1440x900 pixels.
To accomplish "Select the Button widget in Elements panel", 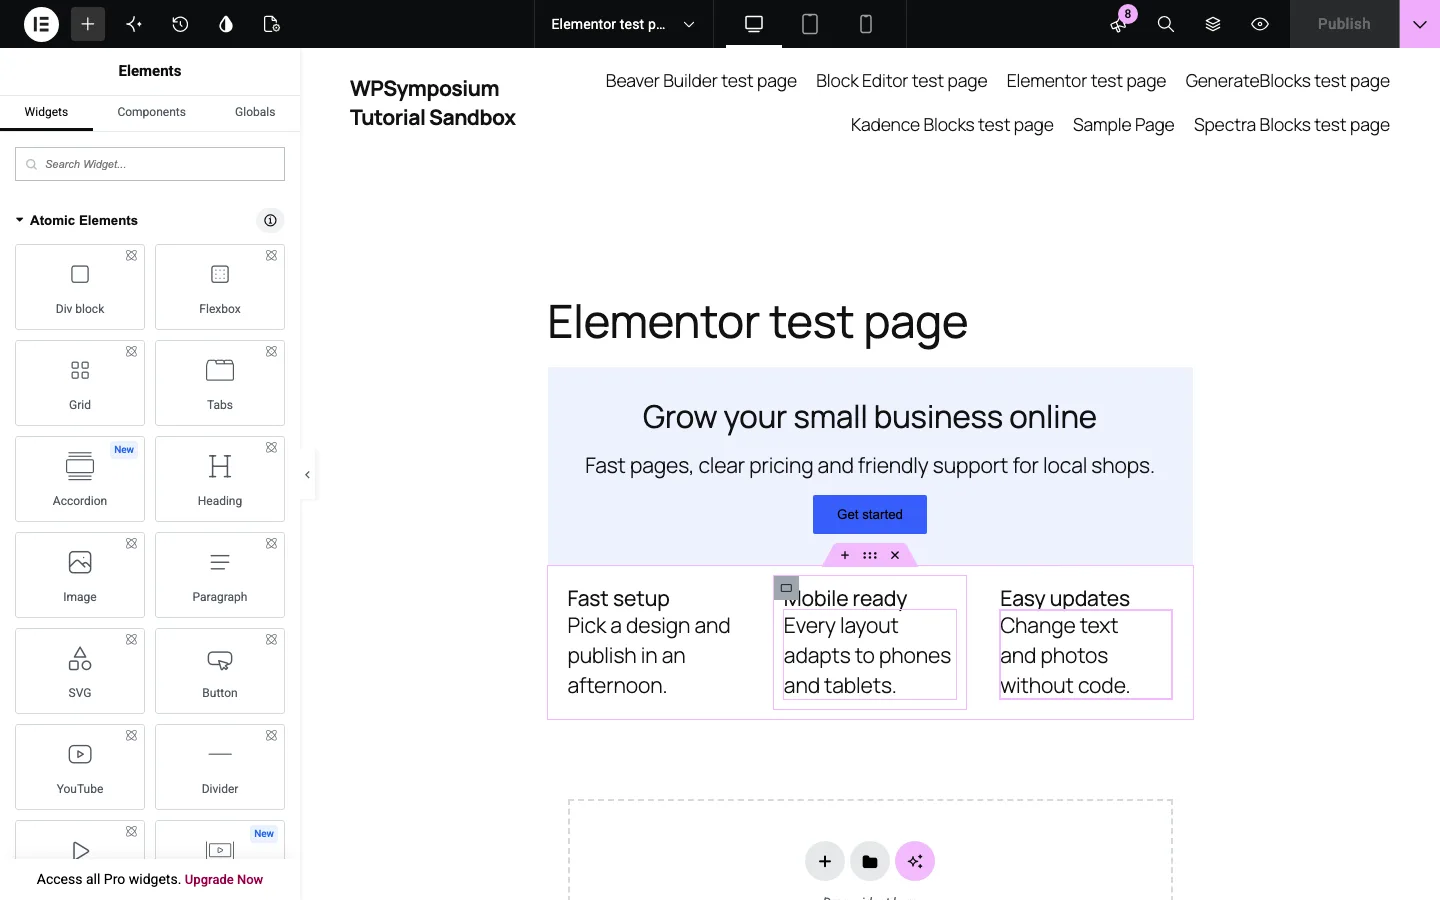I will (220, 671).
